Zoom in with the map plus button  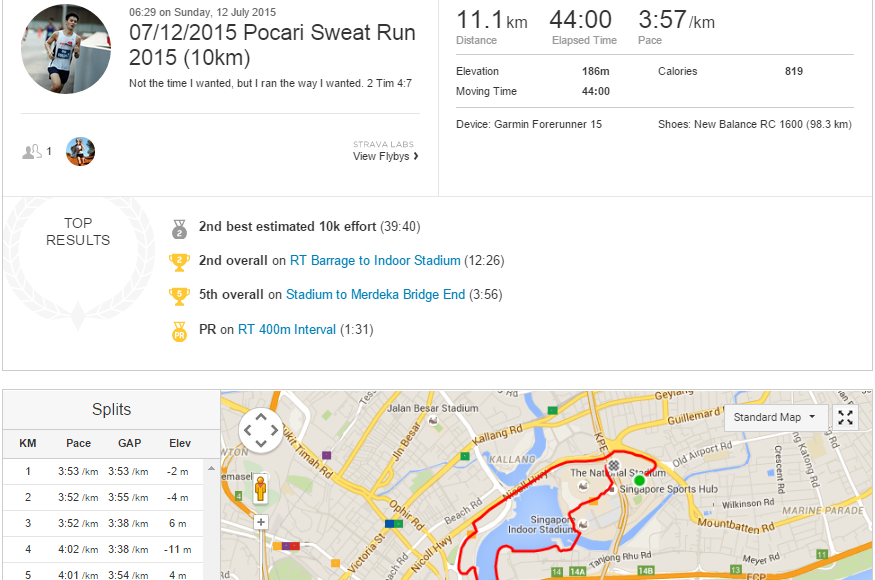tap(261, 523)
